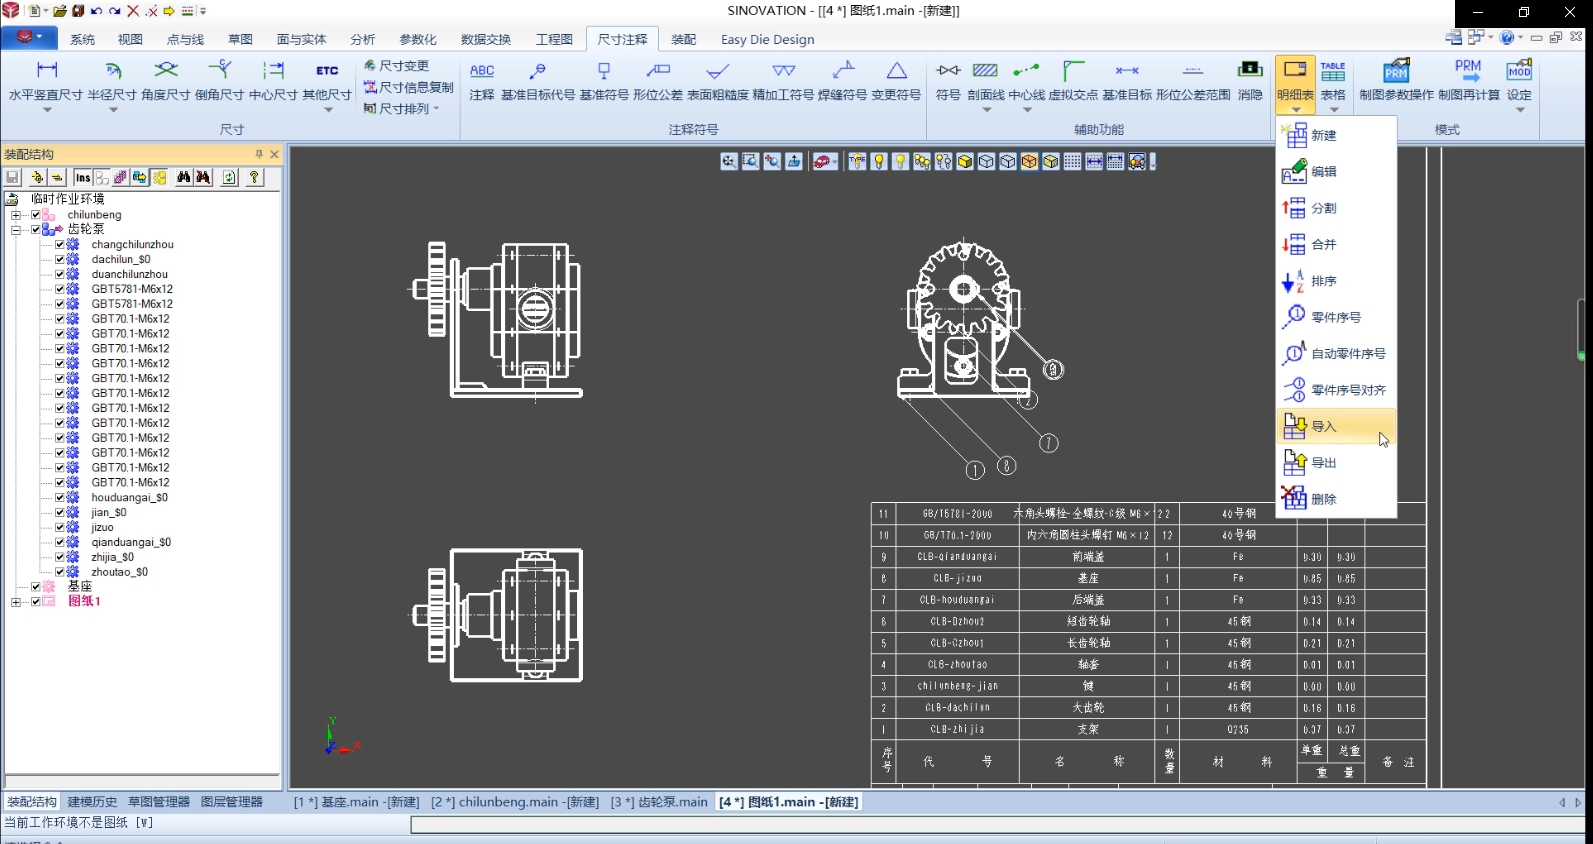Viewport: 1593px width, 844px height.
Task: Toggle the zhoutao_$0 checkbox
Action: 60,572
